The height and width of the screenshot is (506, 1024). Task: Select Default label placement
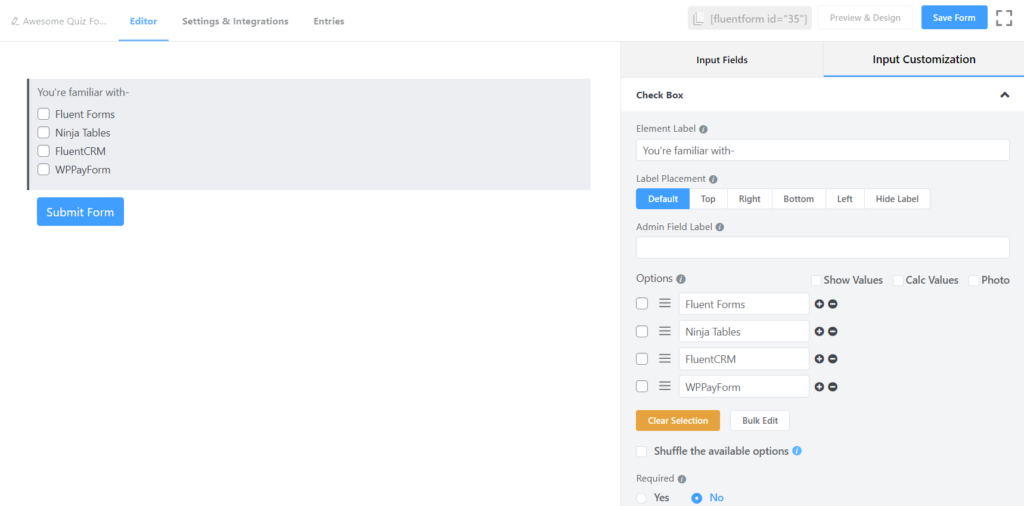tap(663, 198)
